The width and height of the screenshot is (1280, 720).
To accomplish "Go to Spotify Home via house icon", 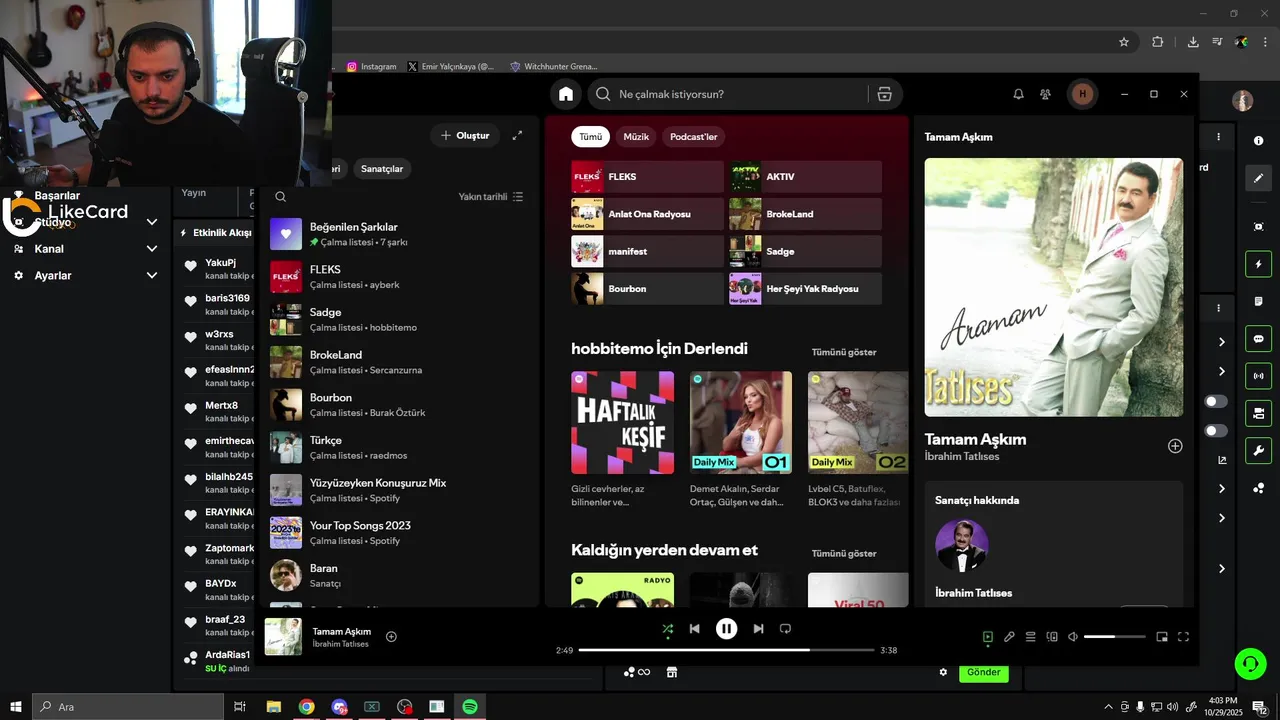I will point(566,94).
